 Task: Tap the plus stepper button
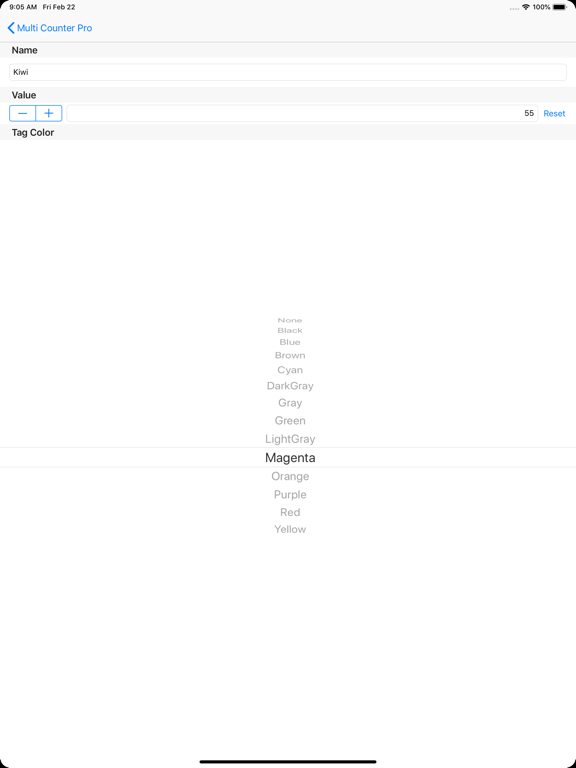(x=49, y=113)
